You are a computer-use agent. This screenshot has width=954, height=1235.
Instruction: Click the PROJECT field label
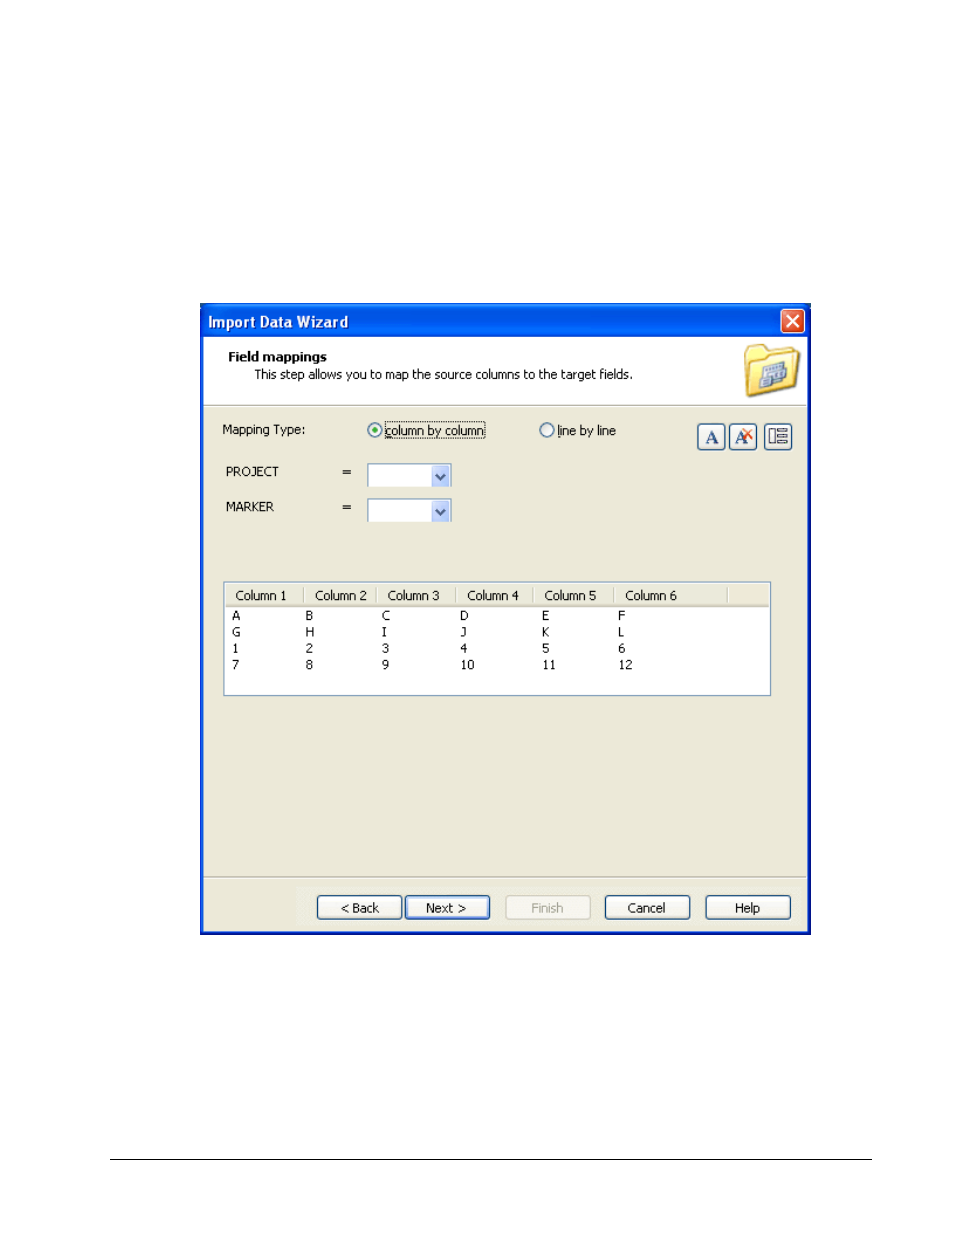[252, 472]
